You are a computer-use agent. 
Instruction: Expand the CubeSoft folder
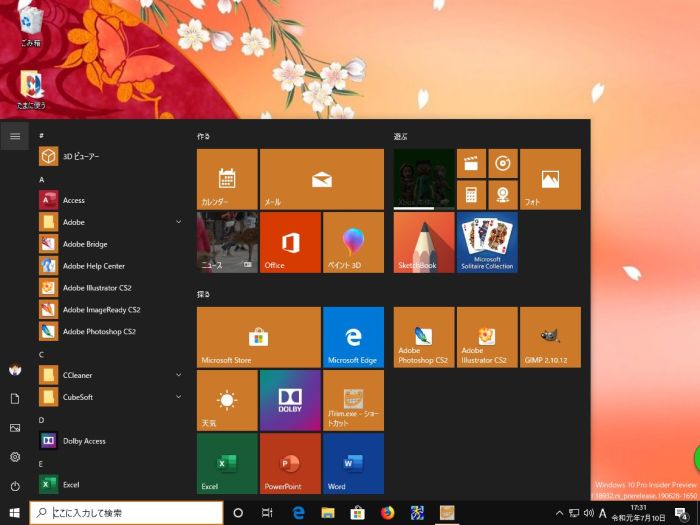click(178, 397)
